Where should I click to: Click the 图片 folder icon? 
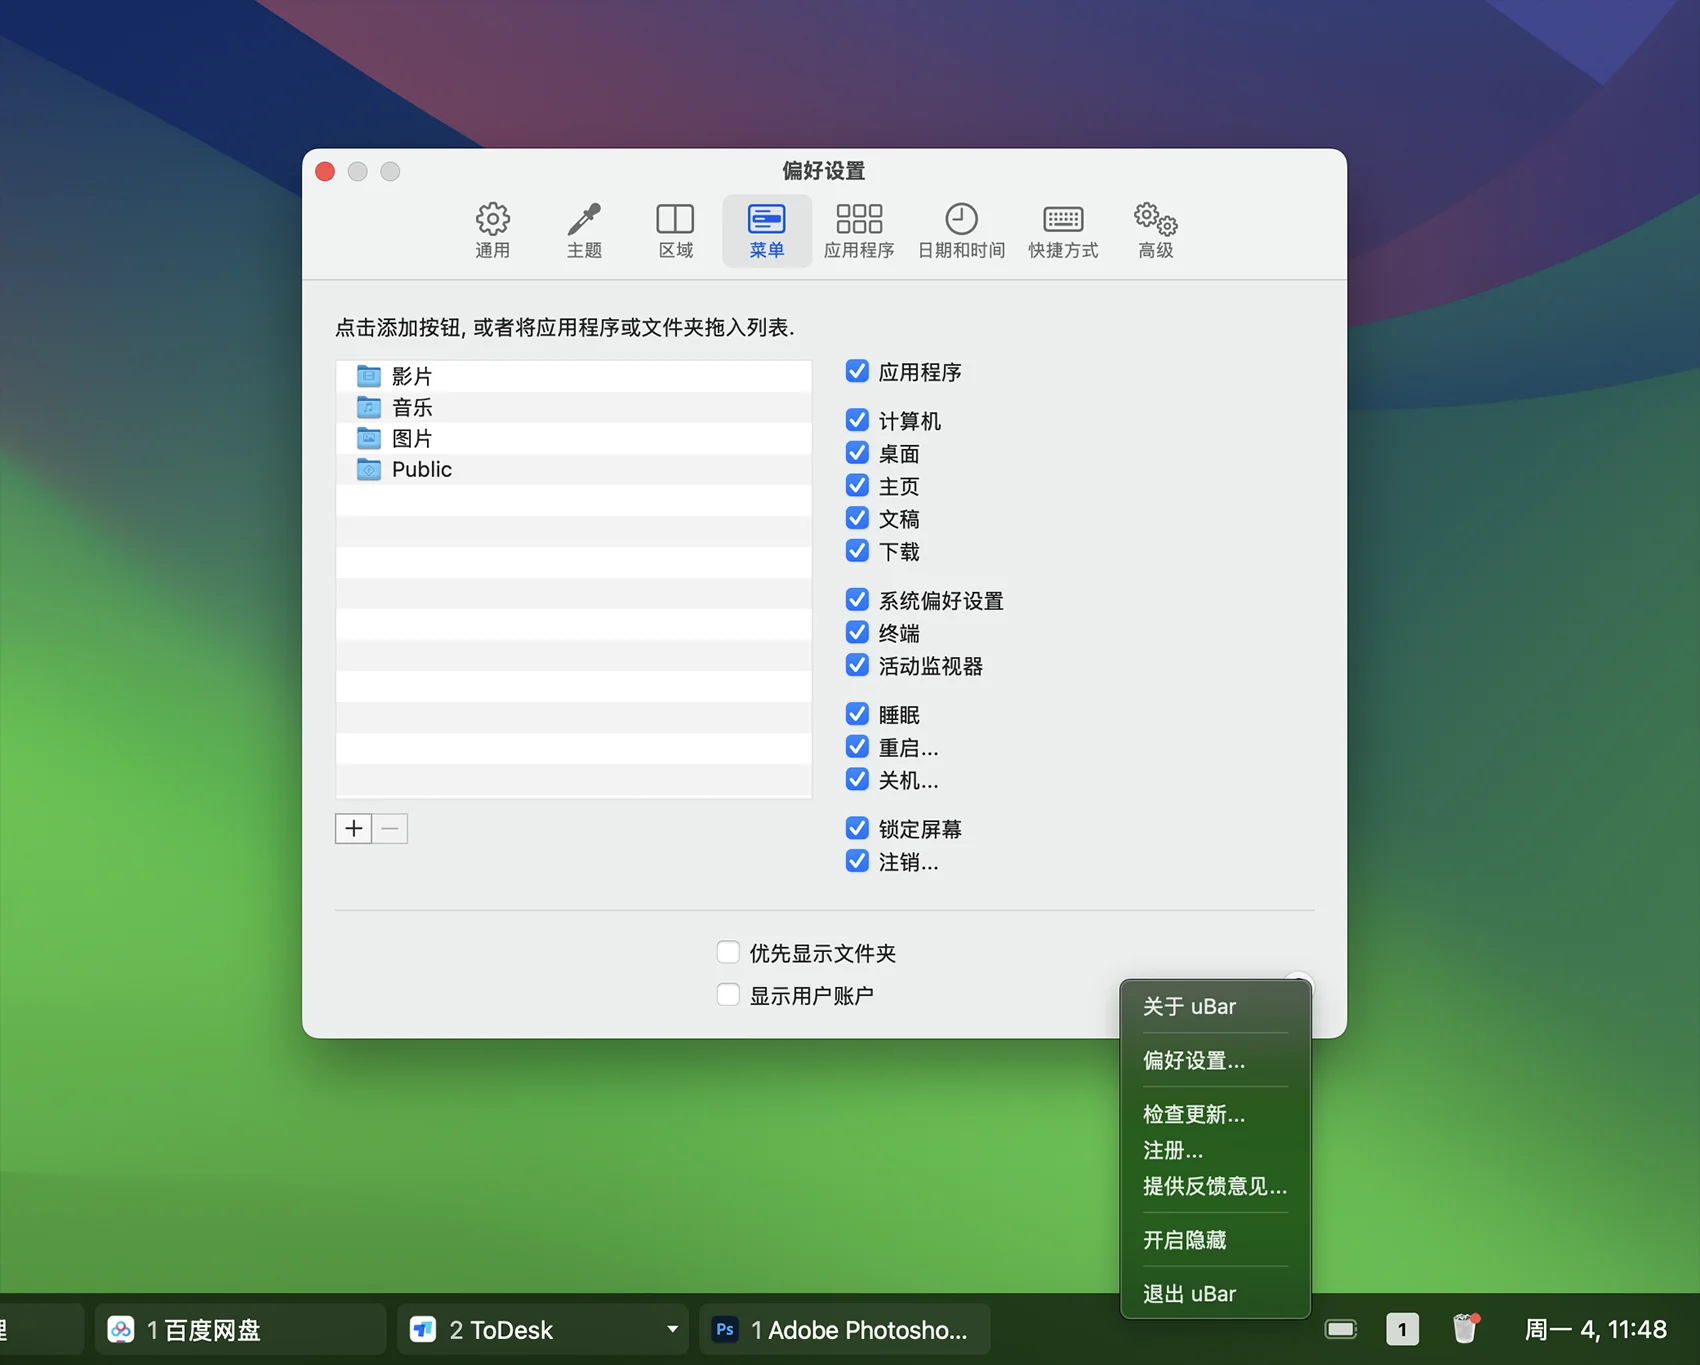tap(369, 438)
